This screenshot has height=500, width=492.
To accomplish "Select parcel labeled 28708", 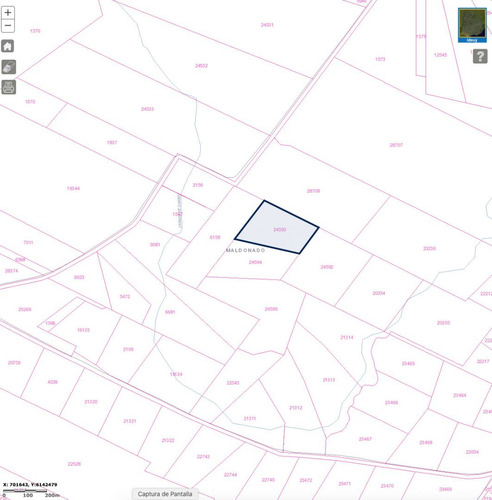I will pyautogui.click(x=313, y=191).
